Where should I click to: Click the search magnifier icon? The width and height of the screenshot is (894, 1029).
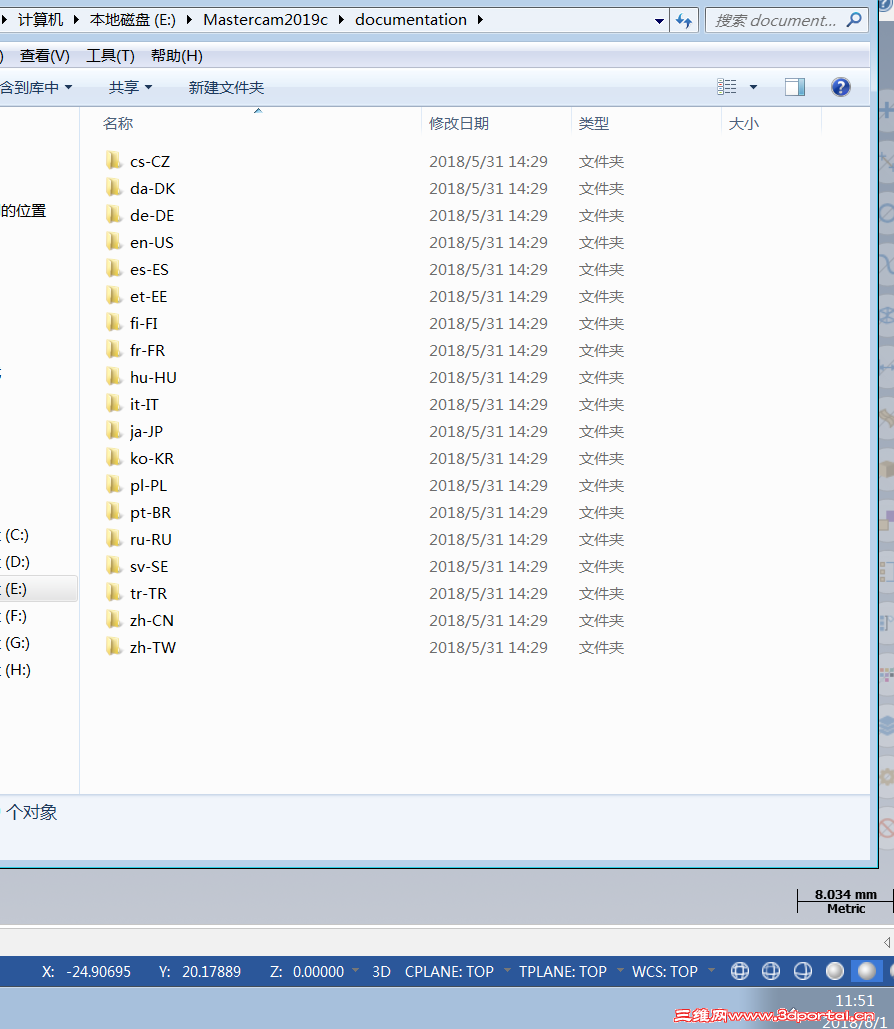[854, 20]
